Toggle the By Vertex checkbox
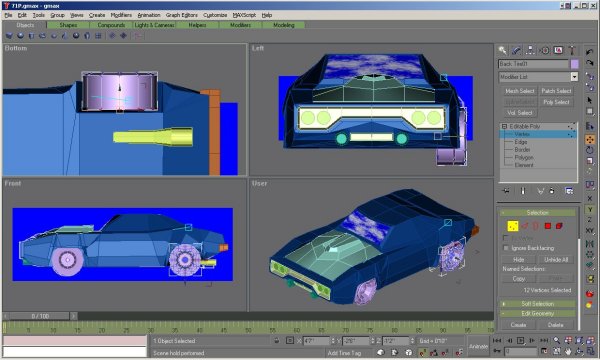 click(x=506, y=238)
